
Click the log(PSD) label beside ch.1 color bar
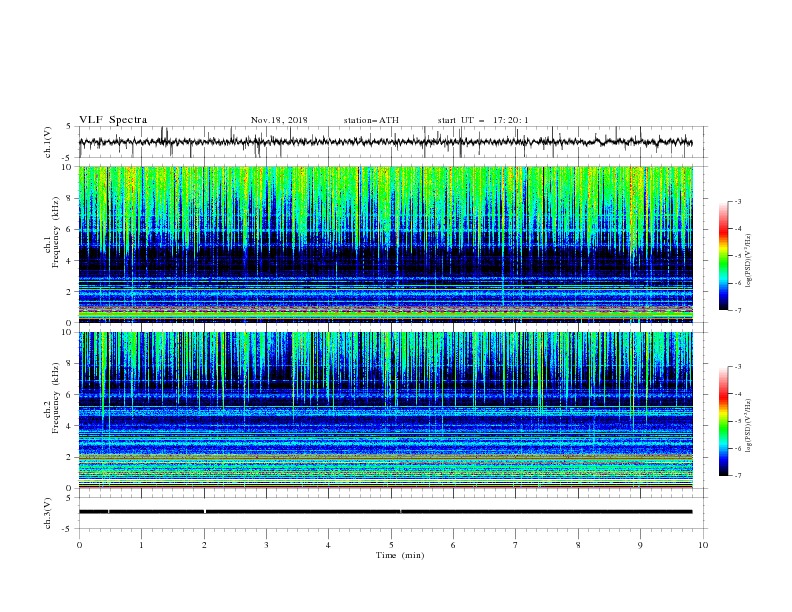tap(749, 261)
